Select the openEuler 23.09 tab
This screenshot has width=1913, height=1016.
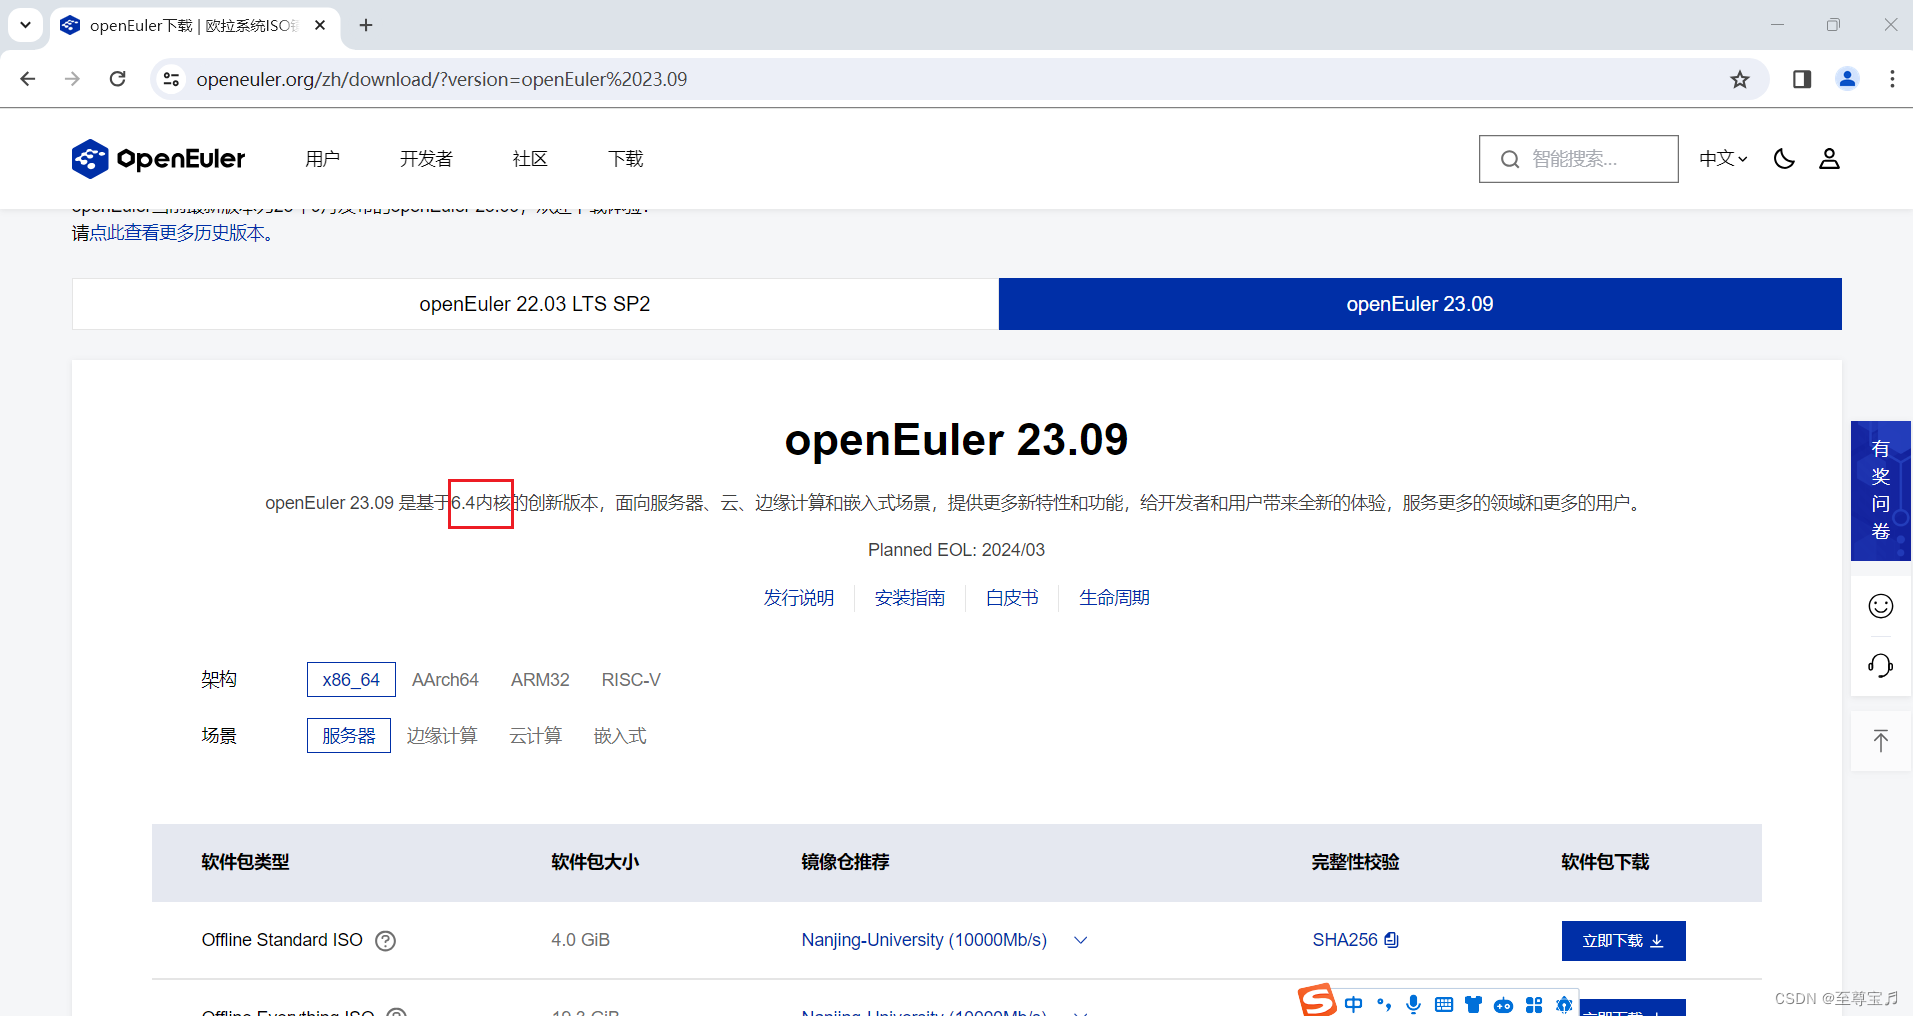[1420, 304]
